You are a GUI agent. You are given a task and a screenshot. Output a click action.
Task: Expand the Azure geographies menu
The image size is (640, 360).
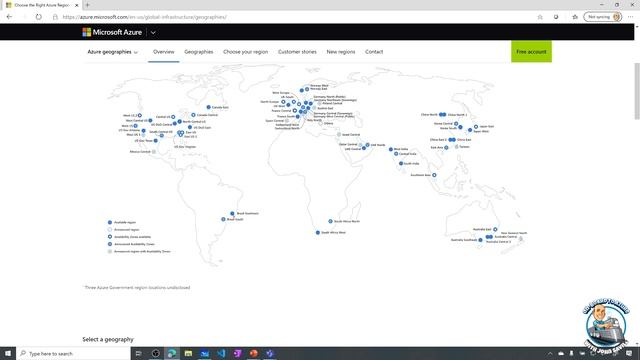tap(113, 52)
